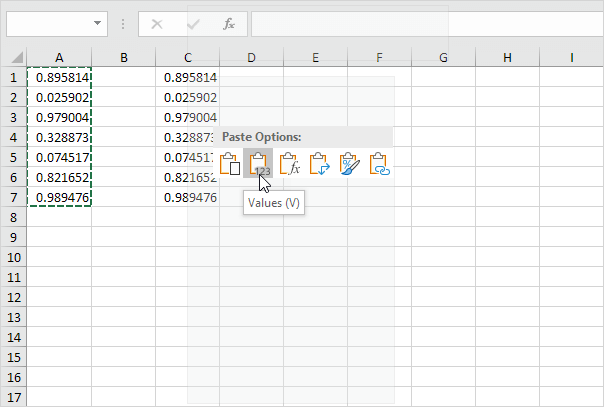This screenshot has width=604, height=407.
Task: Pick the Transpose paste option
Action: click(x=319, y=164)
